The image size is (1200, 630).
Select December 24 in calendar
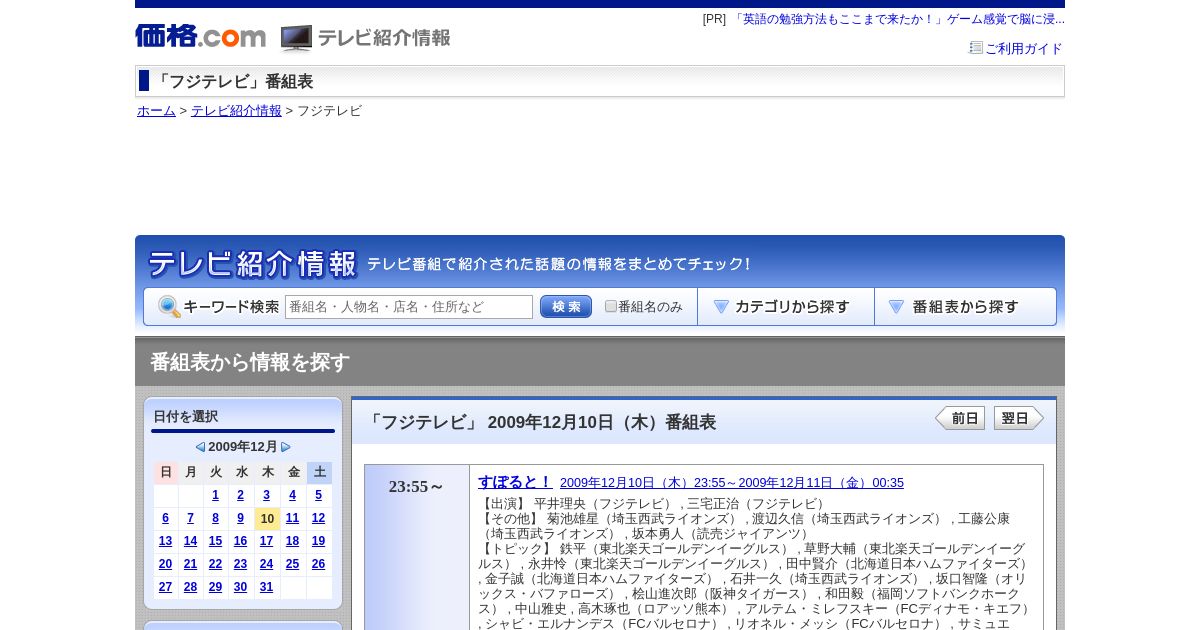tap(266, 564)
